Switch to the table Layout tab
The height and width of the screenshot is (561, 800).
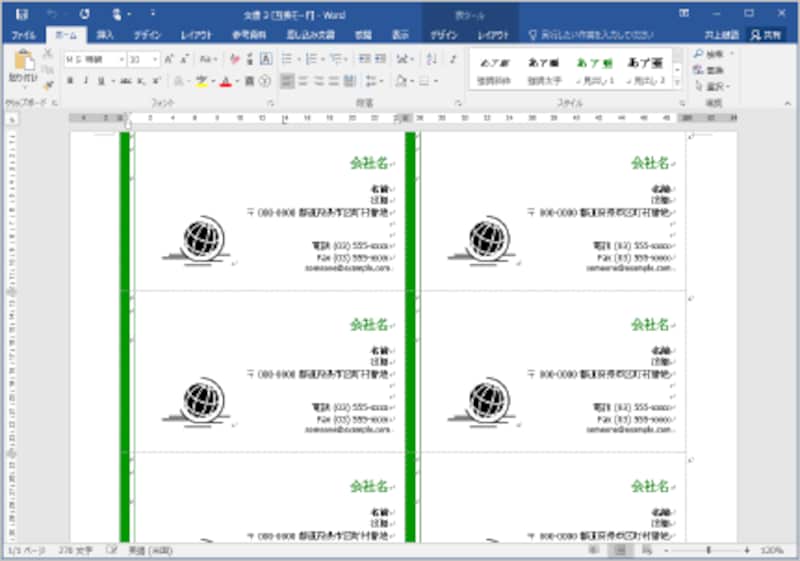(x=493, y=35)
